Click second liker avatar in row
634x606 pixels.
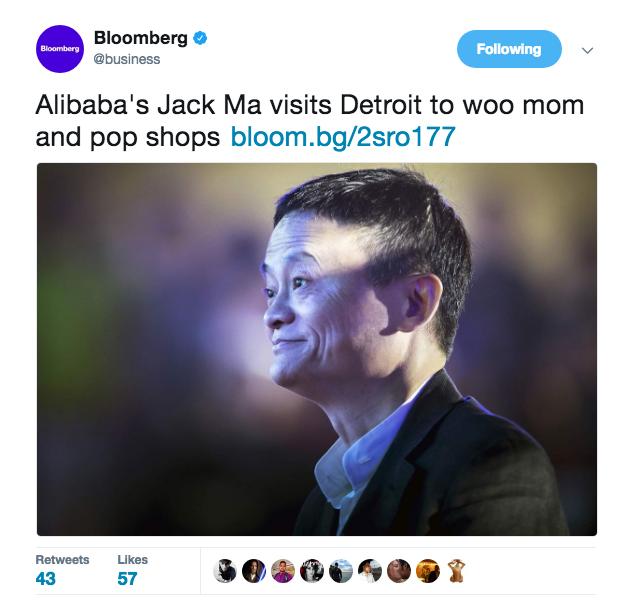pos(254,571)
